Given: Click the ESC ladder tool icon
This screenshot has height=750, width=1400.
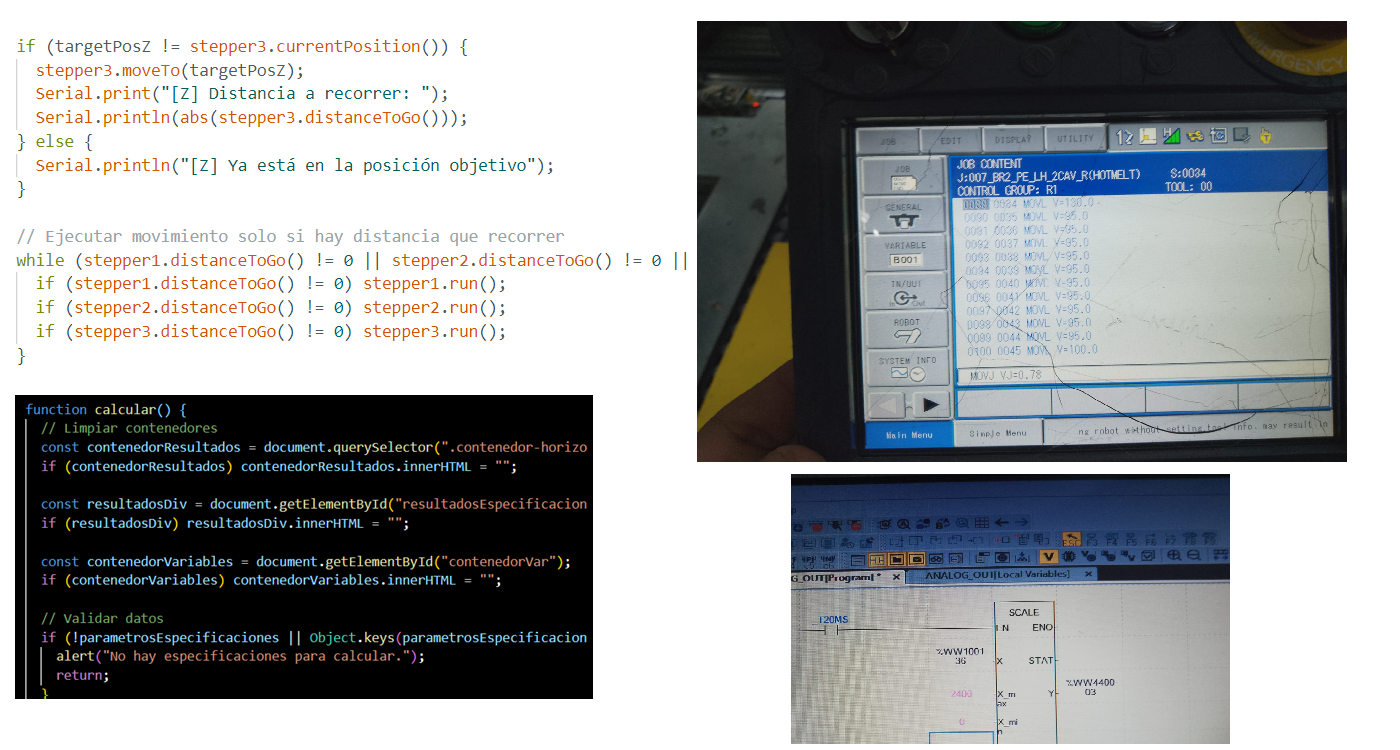Looking at the screenshot, I should pos(1071,539).
